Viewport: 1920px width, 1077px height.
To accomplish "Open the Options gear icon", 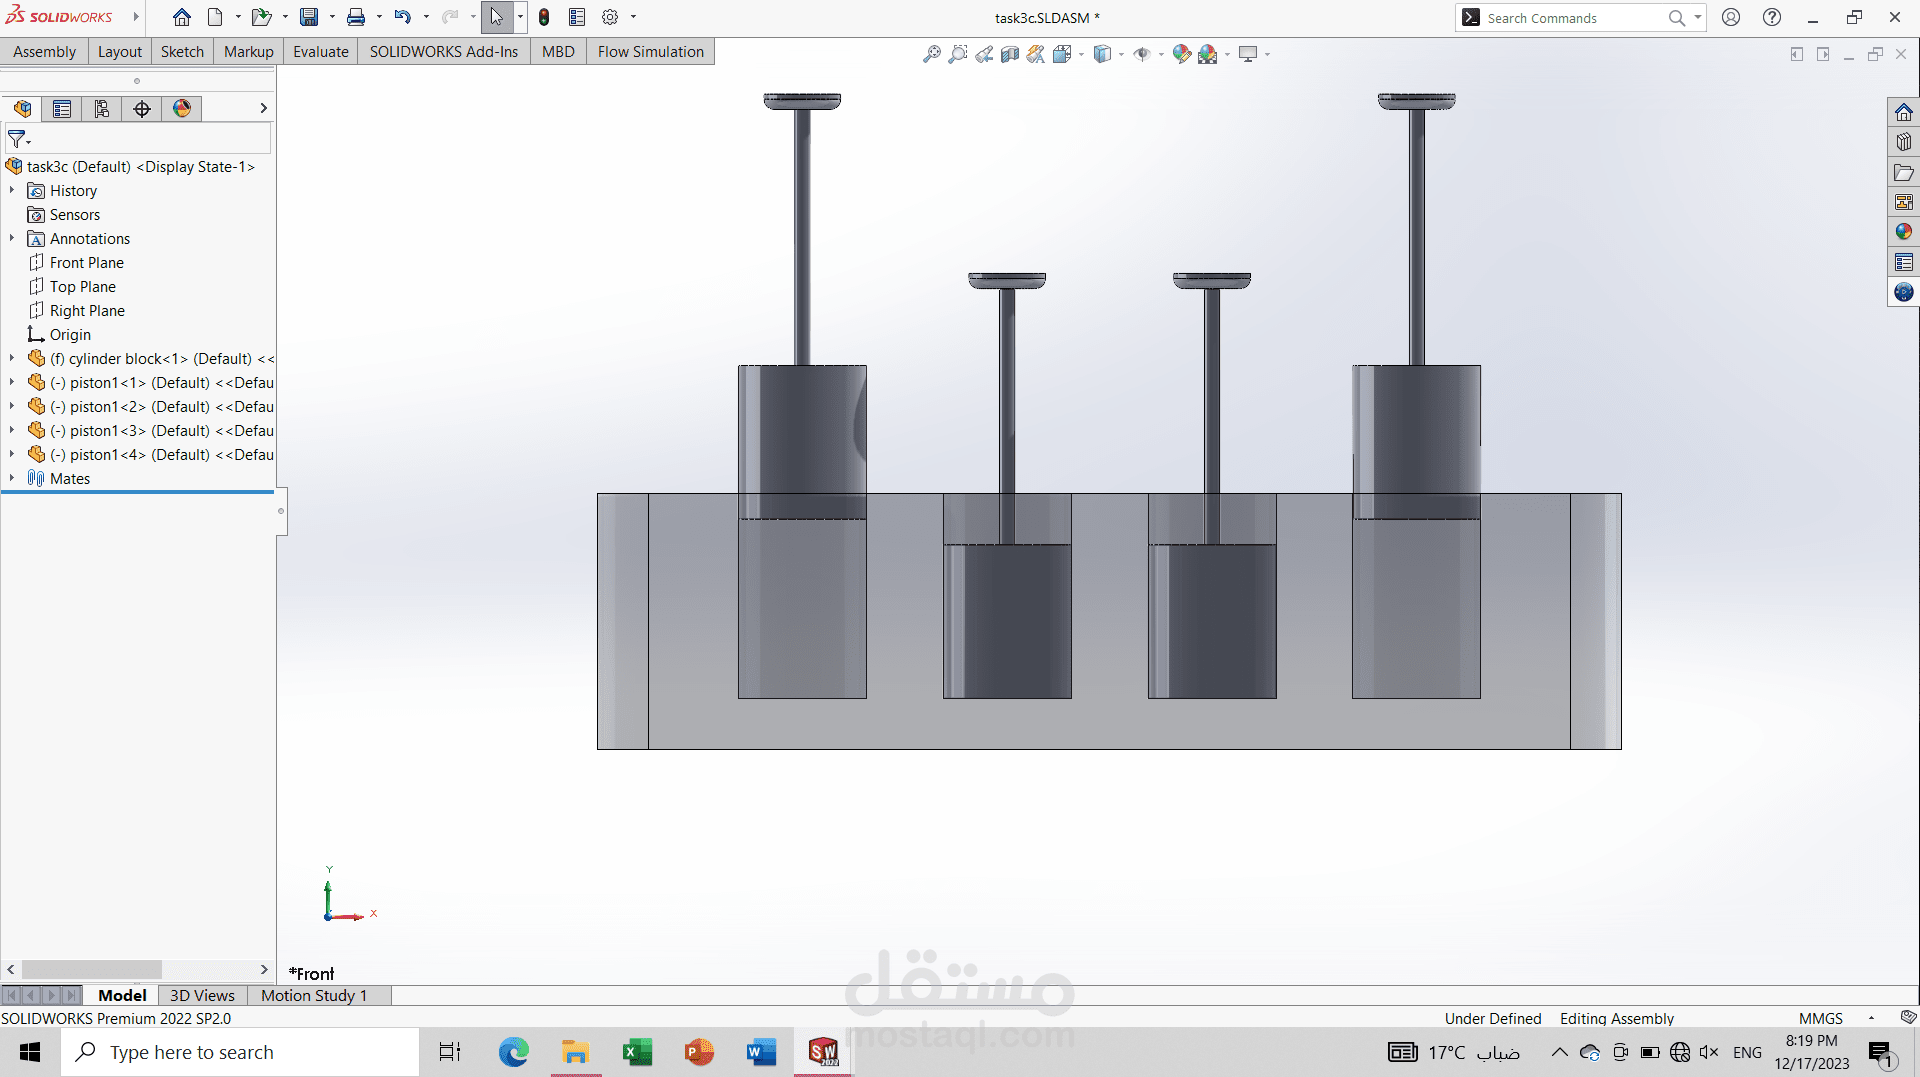I will click(610, 17).
